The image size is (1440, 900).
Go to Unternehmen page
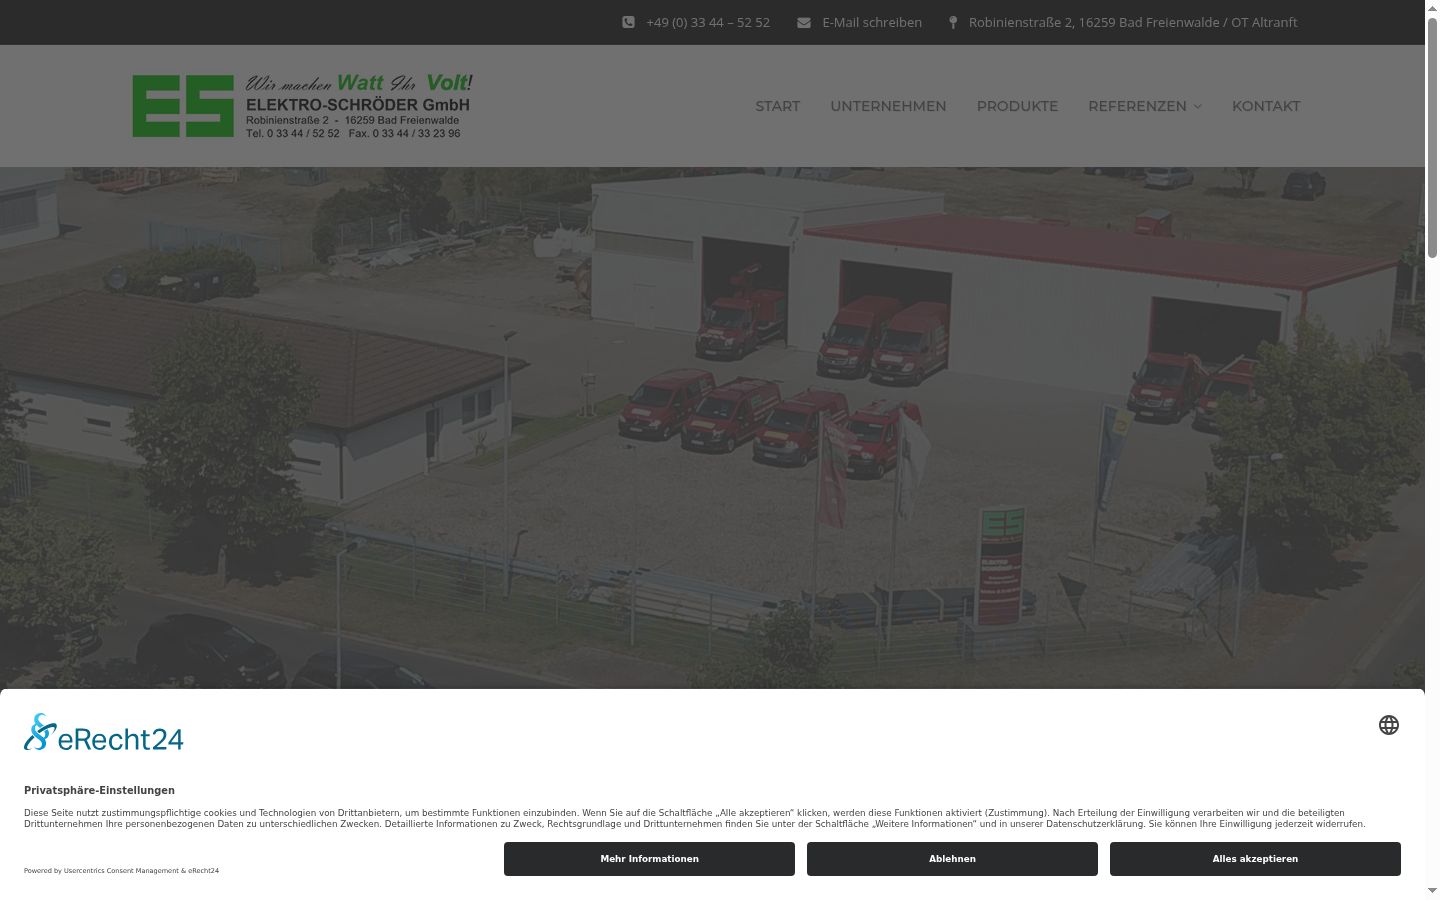pos(888,106)
